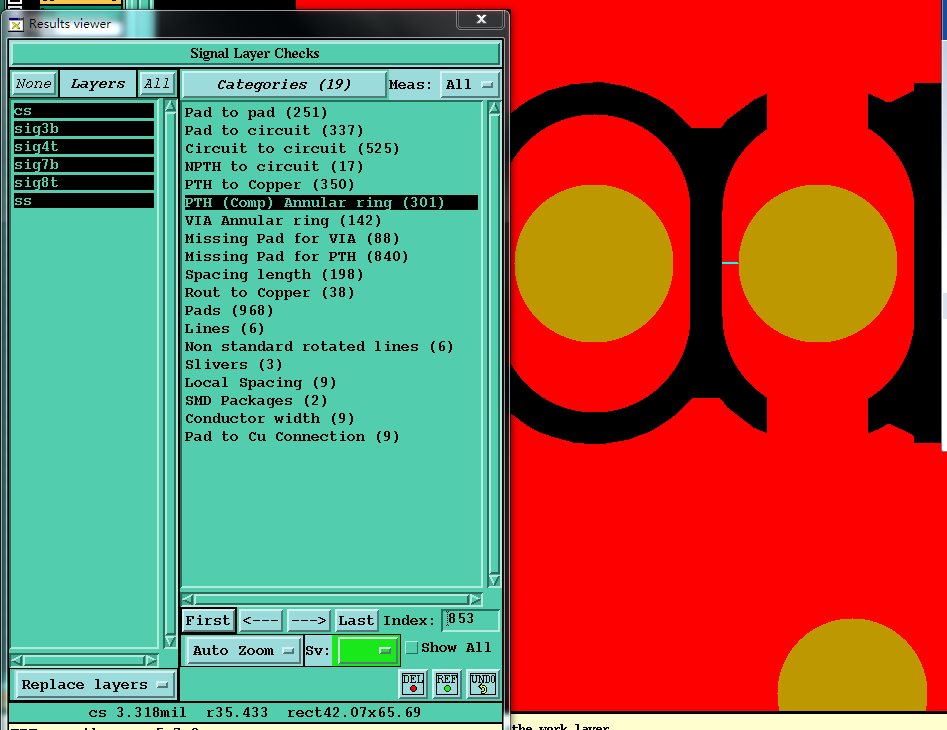Select Conductor width (9) category
Screen dimensions: 947x730
269,418
